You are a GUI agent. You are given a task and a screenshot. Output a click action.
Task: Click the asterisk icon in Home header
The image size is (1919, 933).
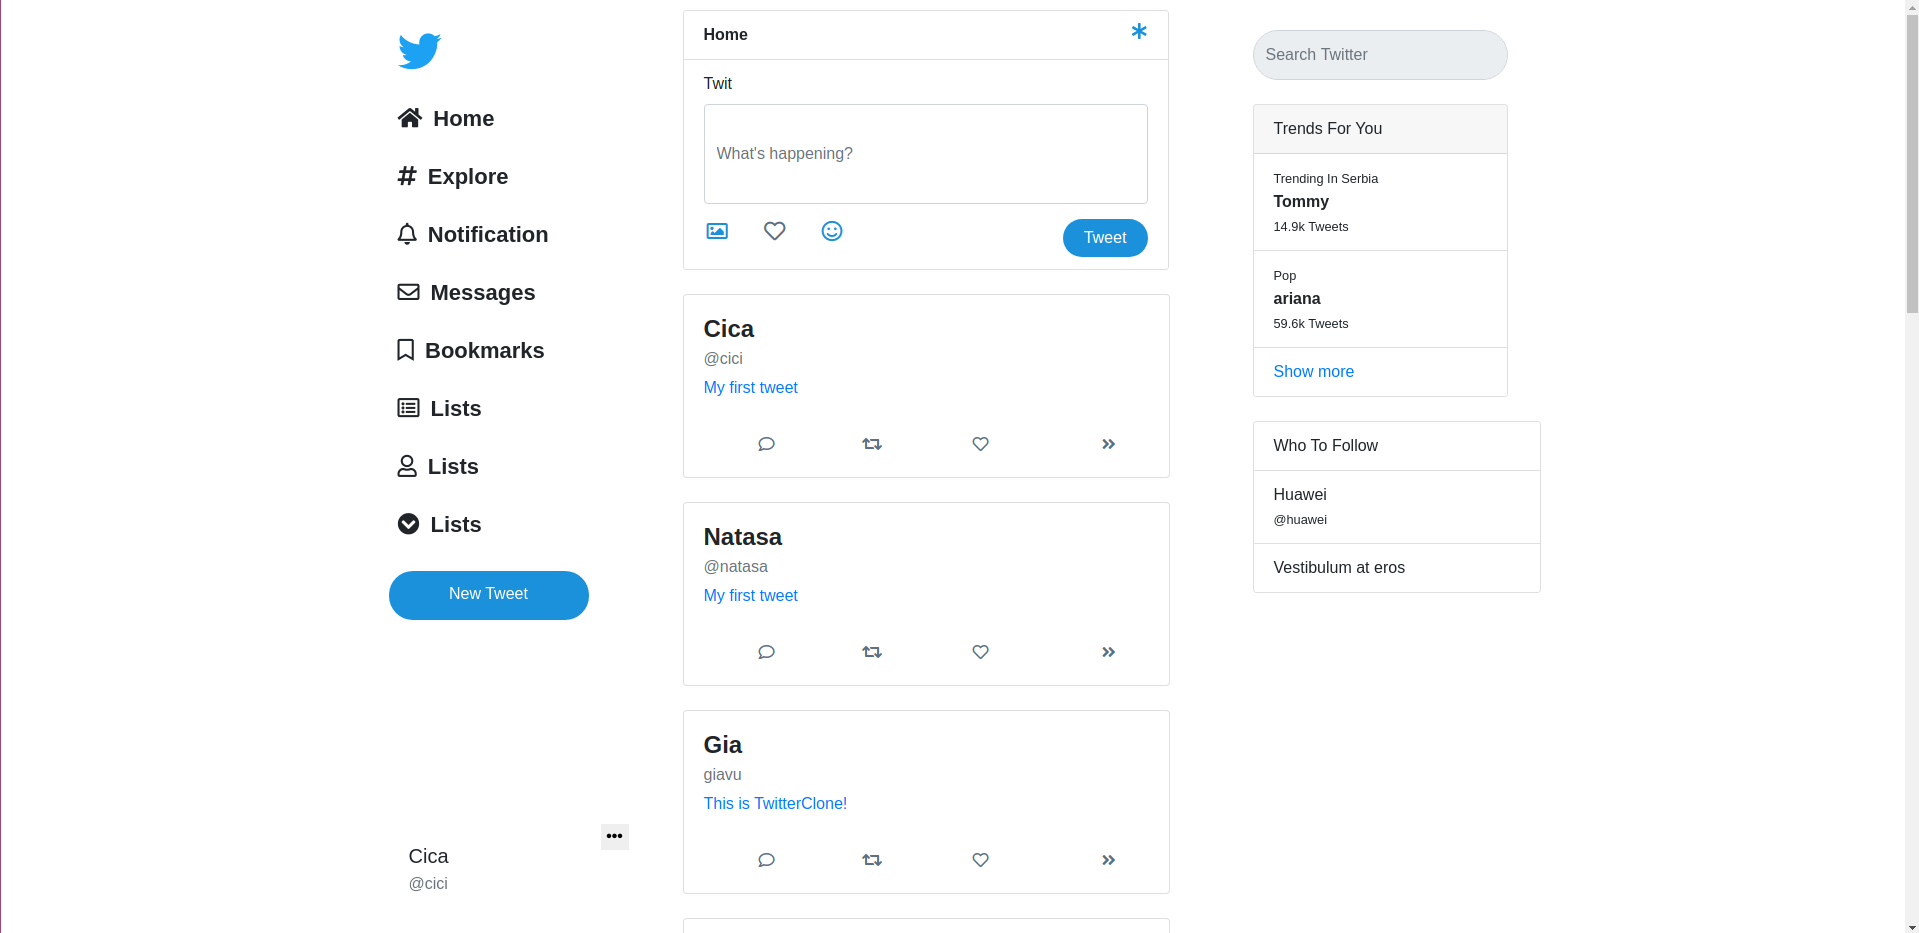click(x=1138, y=32)
